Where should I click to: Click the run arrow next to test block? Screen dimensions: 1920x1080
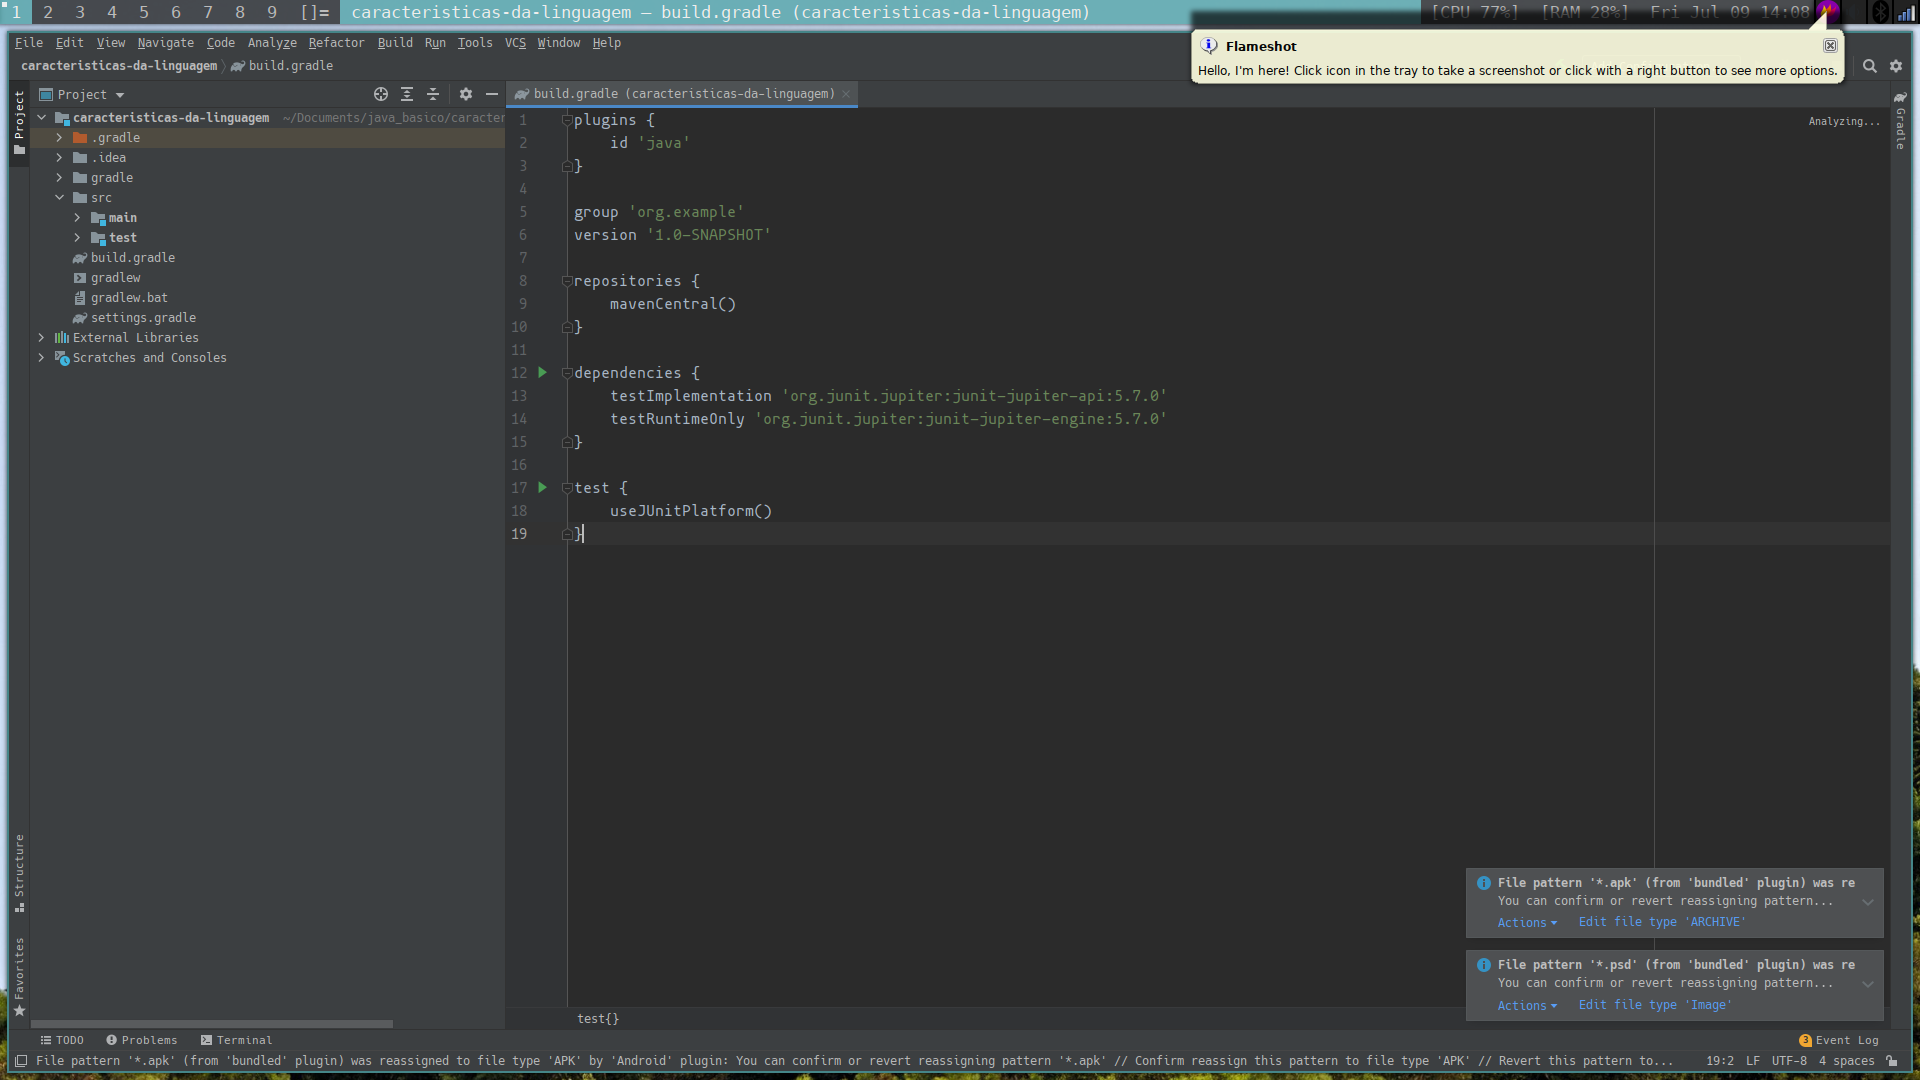(543, 488)
